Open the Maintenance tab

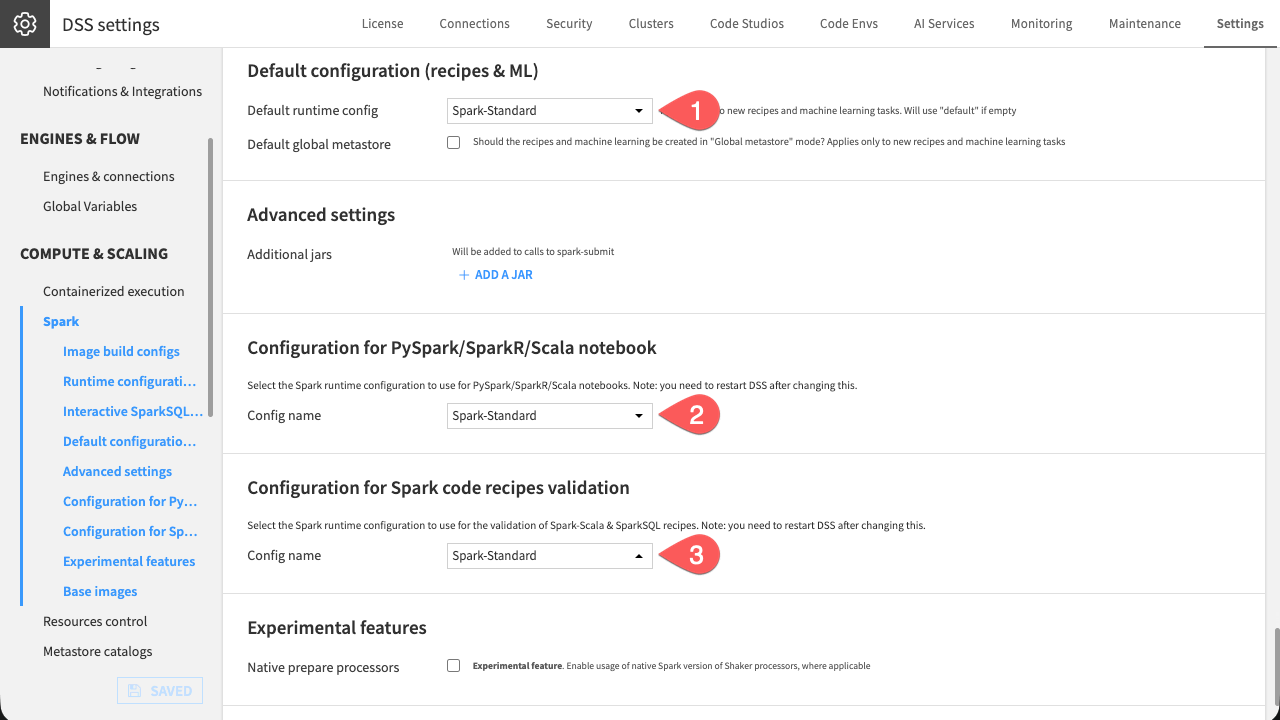click(x=1144, y=24)
